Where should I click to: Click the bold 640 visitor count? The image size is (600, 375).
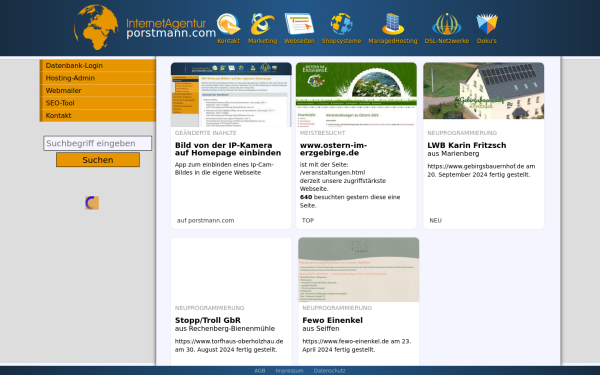[306, 197]
